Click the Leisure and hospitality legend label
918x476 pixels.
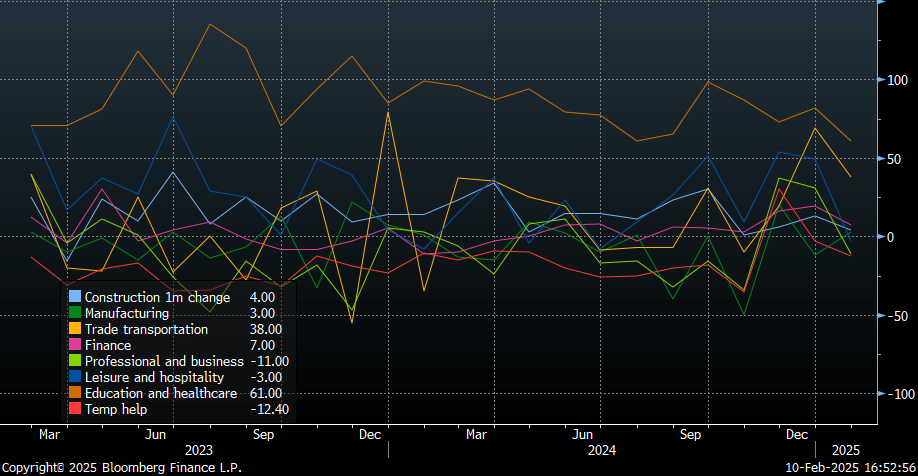(155, 377)
